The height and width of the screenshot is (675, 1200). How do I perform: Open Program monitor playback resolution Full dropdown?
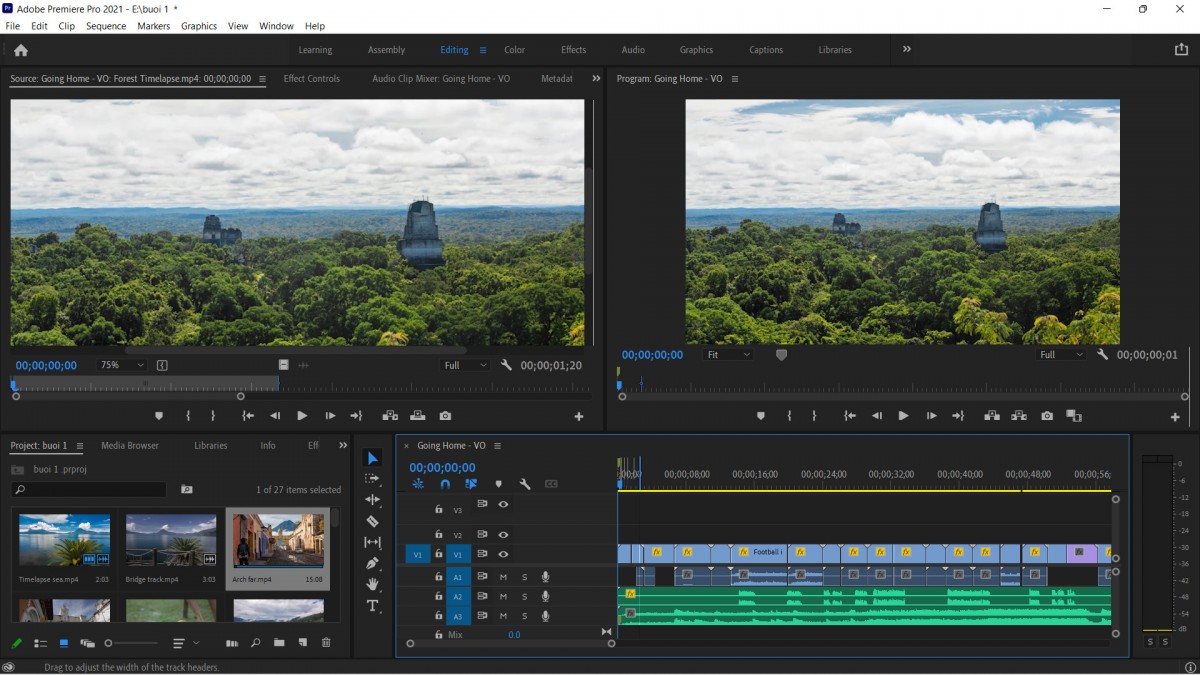click(x=1061, y=355)
